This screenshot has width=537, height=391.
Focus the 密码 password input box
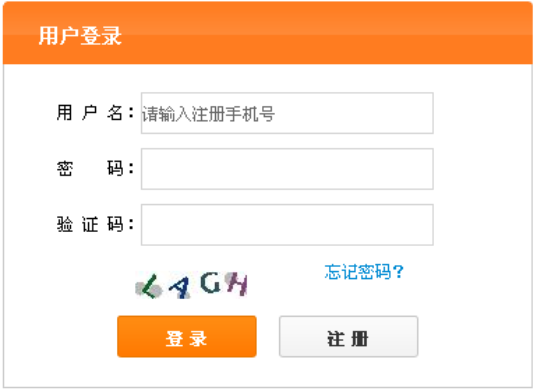[287, 169]
